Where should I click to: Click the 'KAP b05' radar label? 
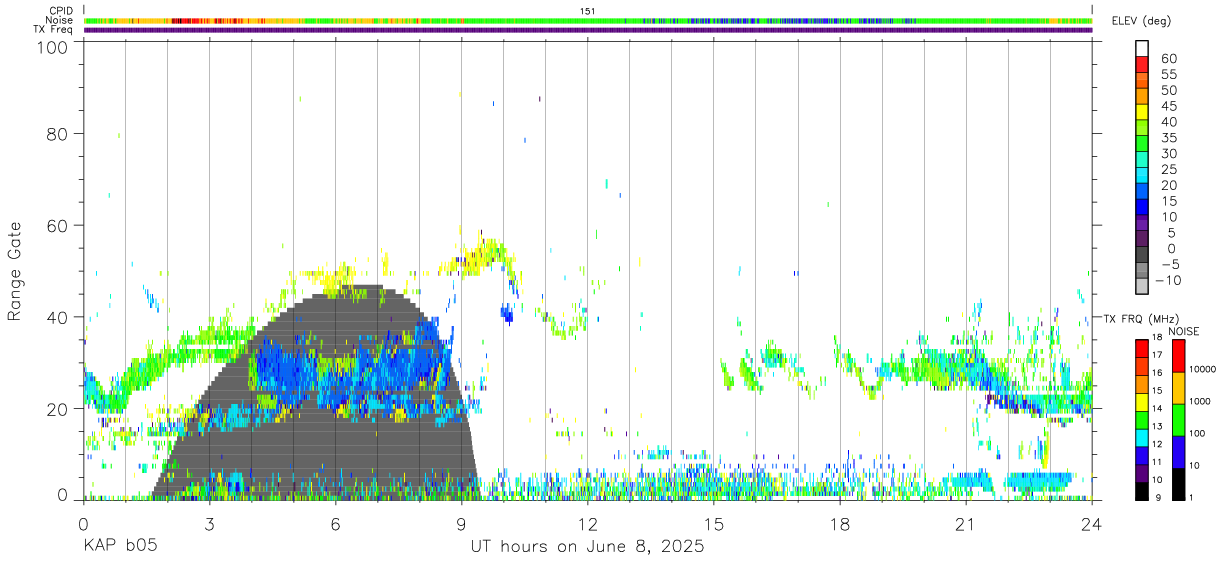pyautogui.click(x=119, y=547)
